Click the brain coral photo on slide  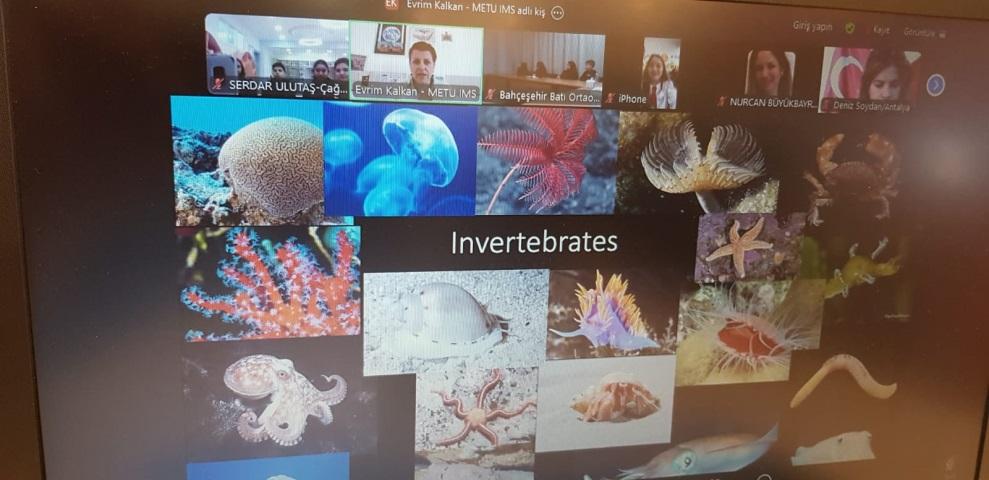[x=247, y=161]
